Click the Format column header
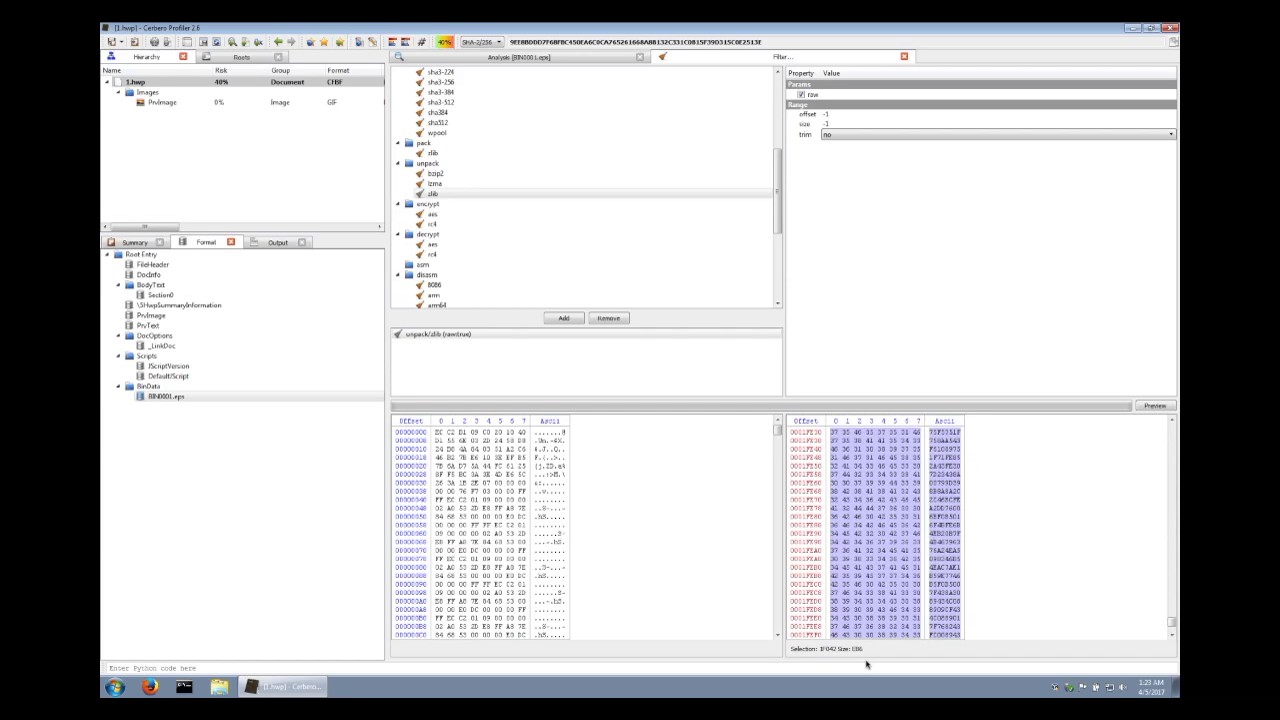1280x720 pixels. pos(338,70)
